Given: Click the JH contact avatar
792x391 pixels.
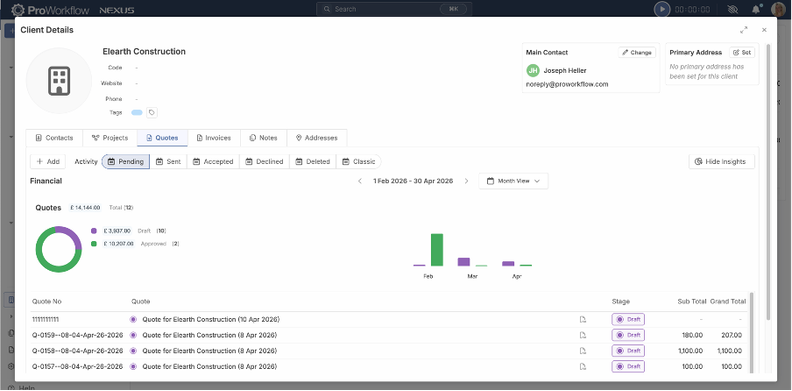Looking at the screenshot, I should 533,71.
